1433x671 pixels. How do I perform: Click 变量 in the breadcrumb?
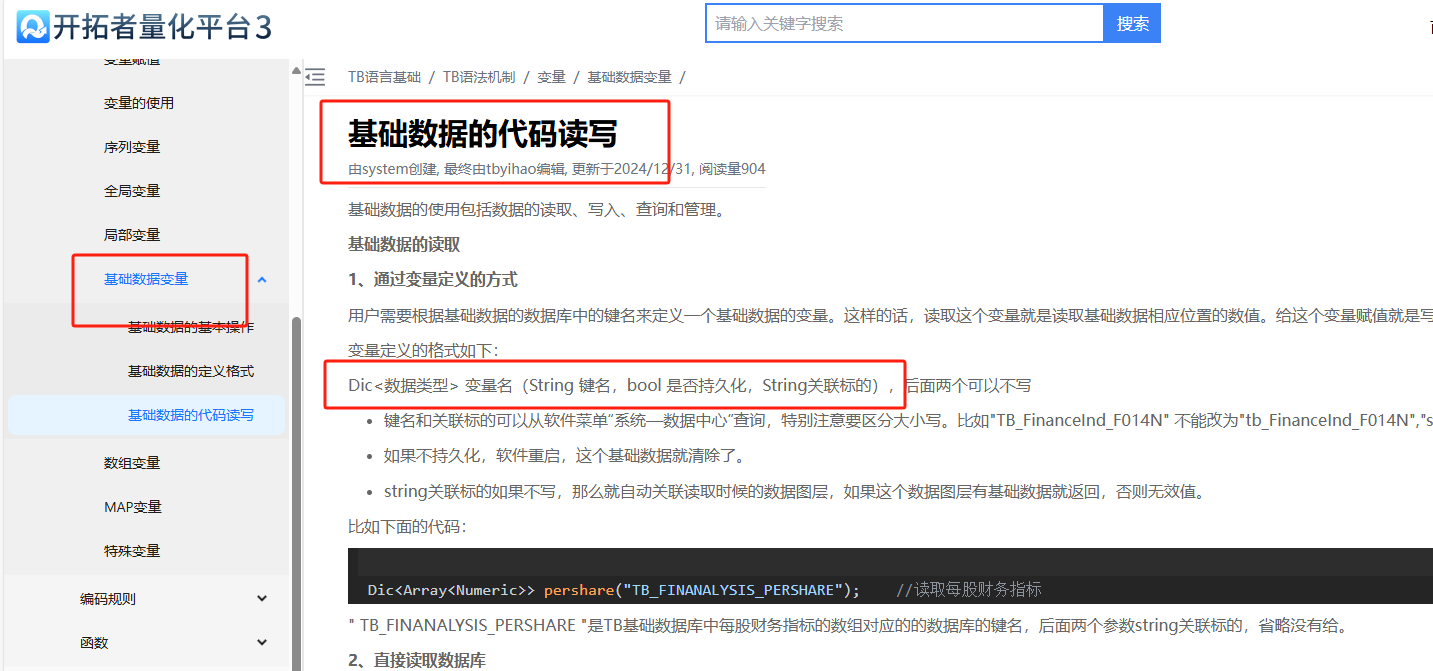[551, 77]
